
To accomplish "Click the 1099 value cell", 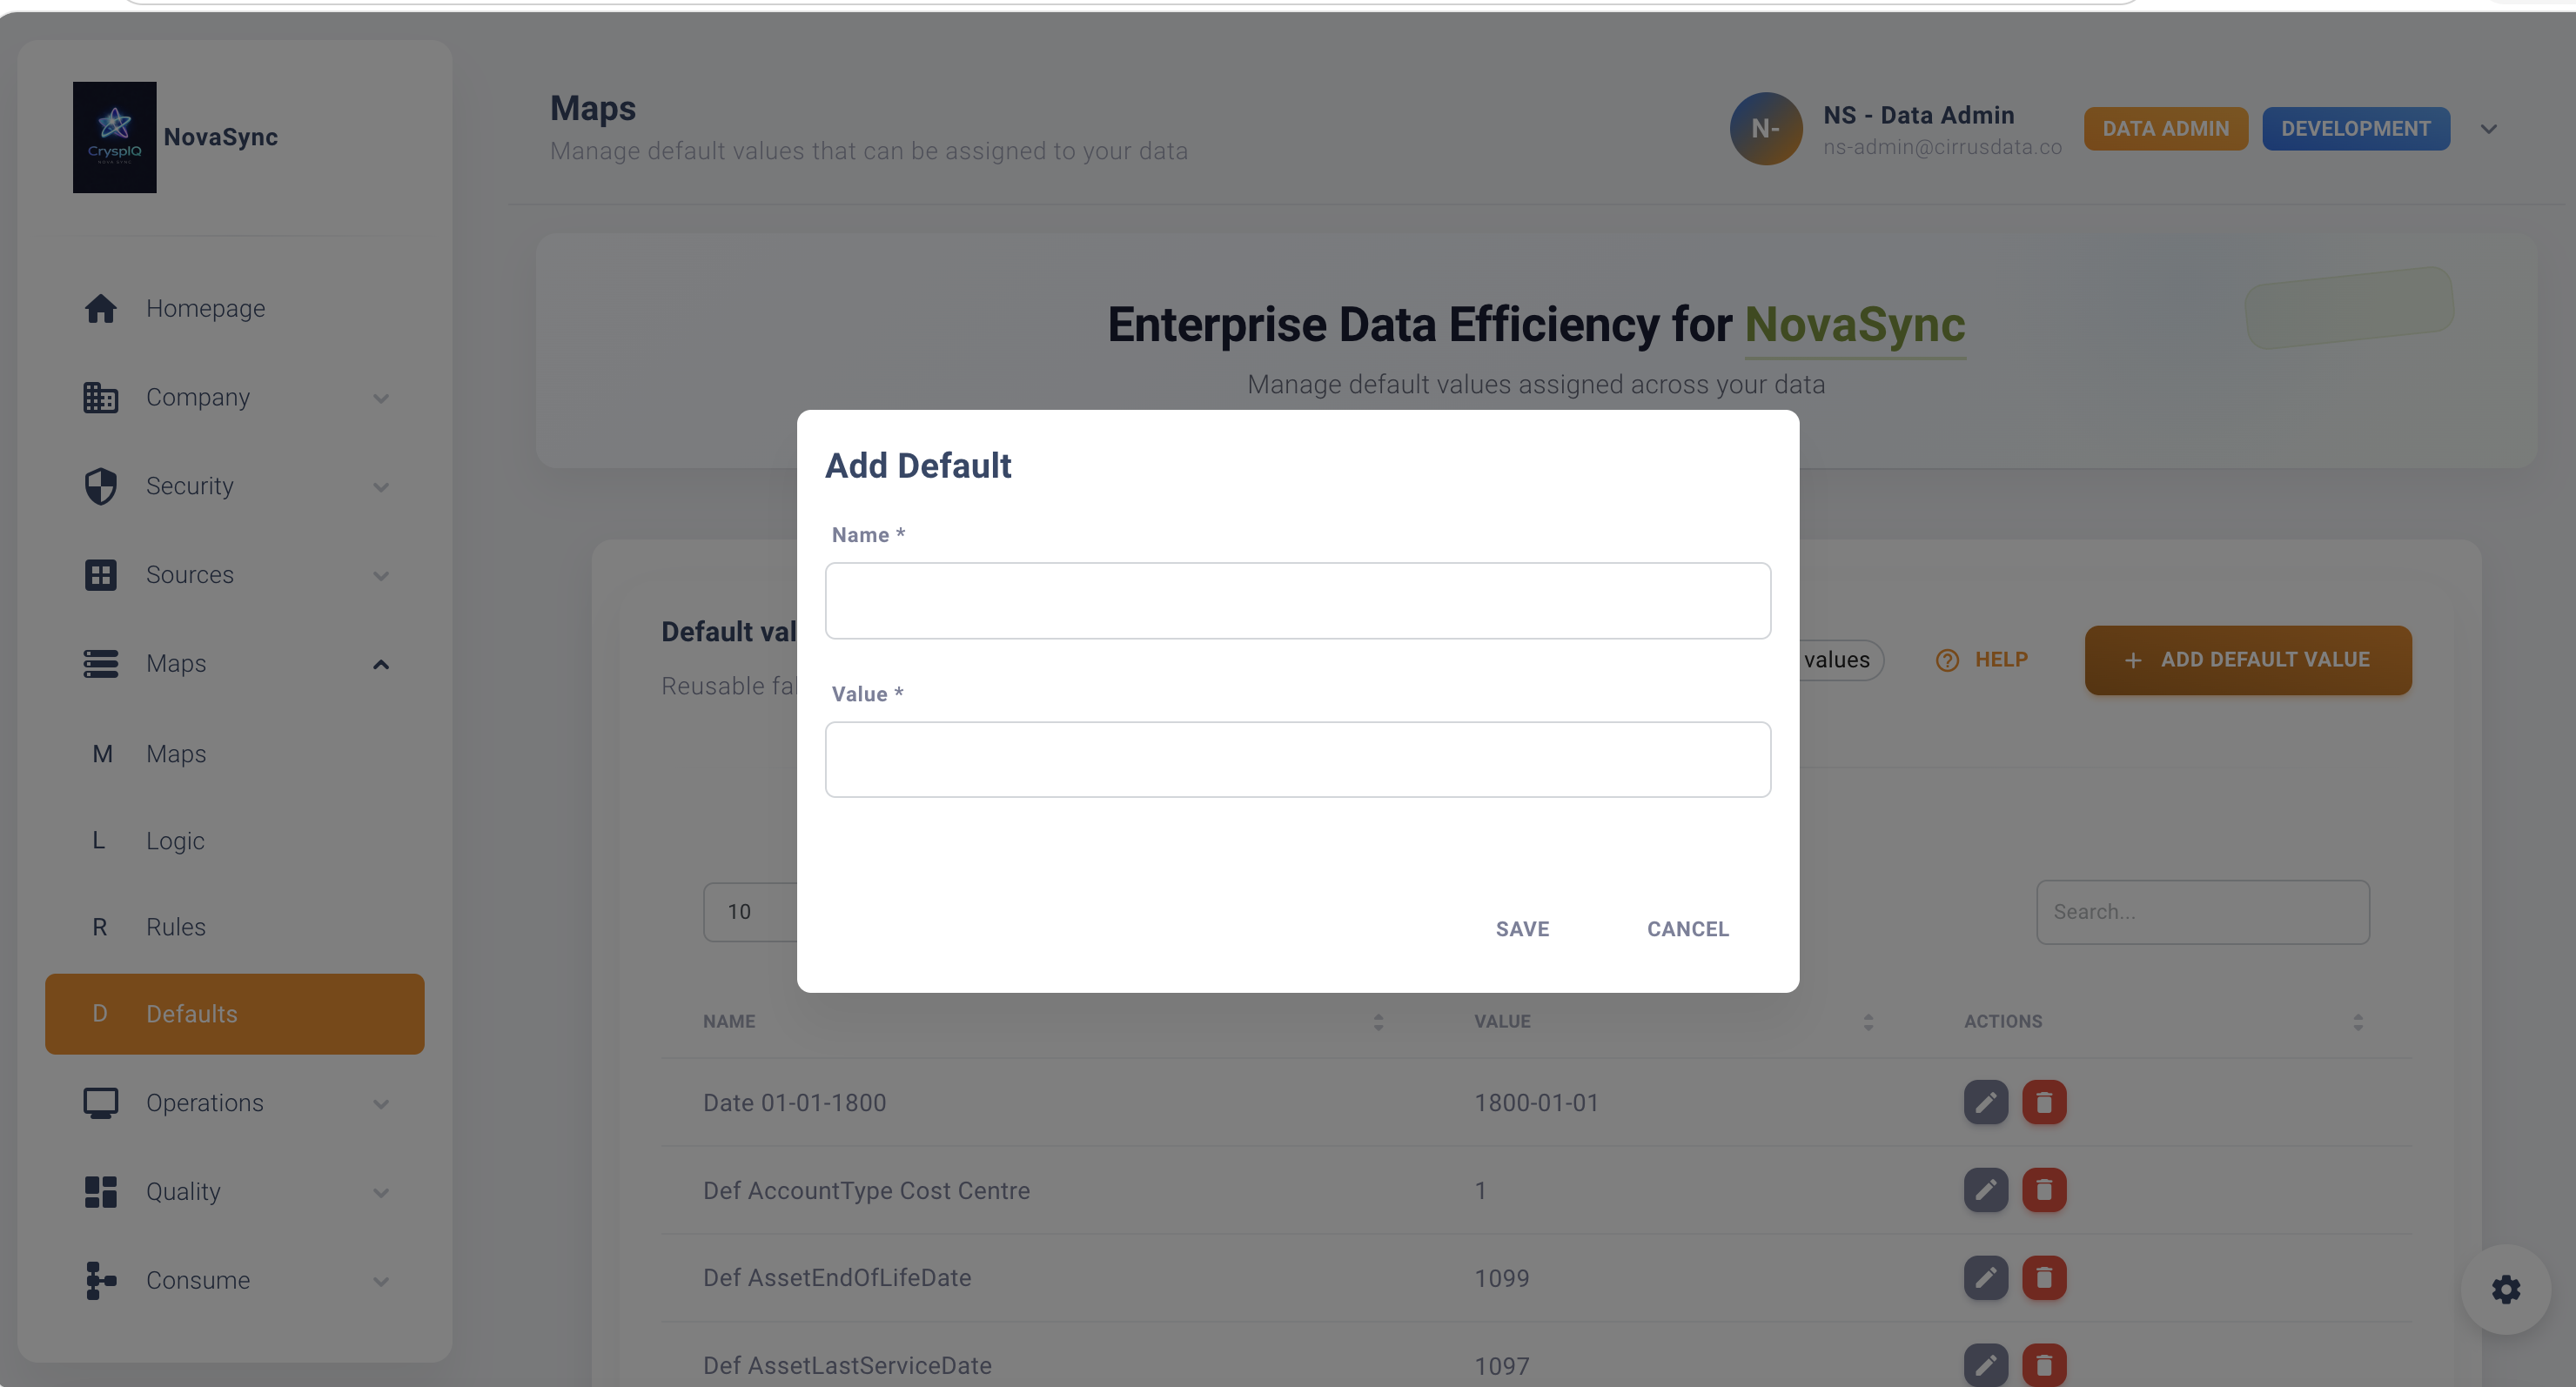I will pos(1501,1278).
